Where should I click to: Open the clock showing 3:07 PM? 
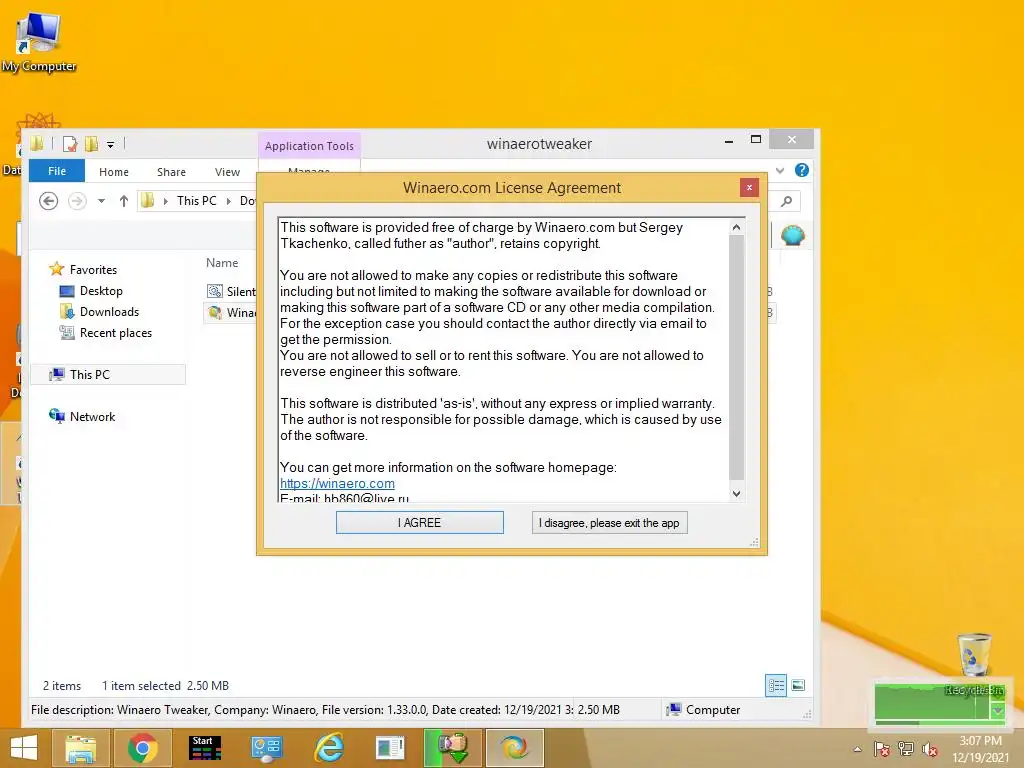pyautogui.click(x=980, y=749)
